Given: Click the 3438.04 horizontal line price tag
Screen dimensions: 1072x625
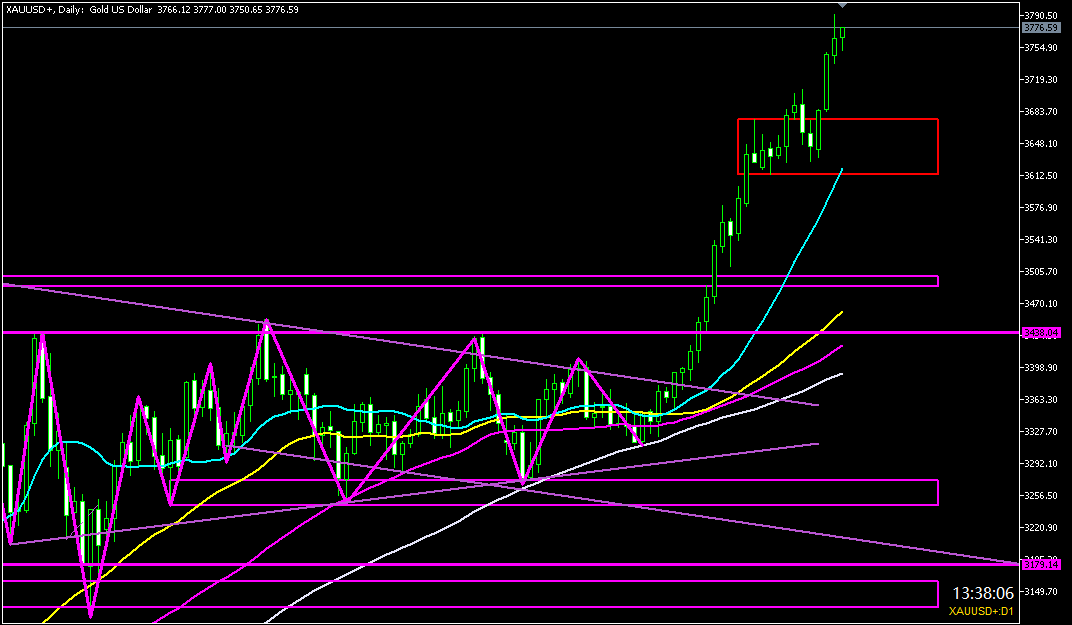Looking at the screenshot, I should pyautogui.click(x=1041, y=332).
